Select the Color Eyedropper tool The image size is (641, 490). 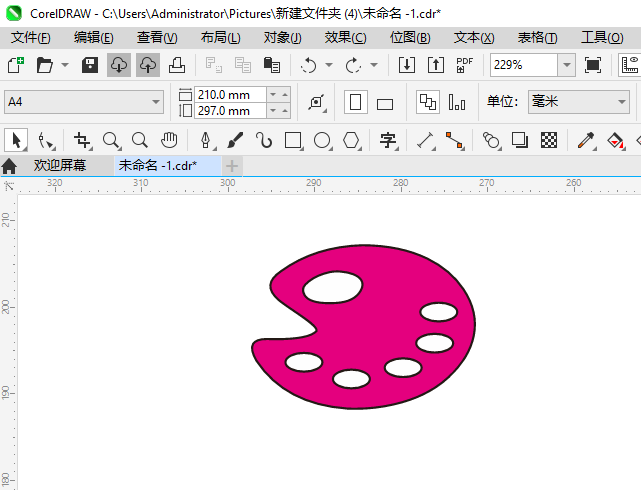[586, 140]
